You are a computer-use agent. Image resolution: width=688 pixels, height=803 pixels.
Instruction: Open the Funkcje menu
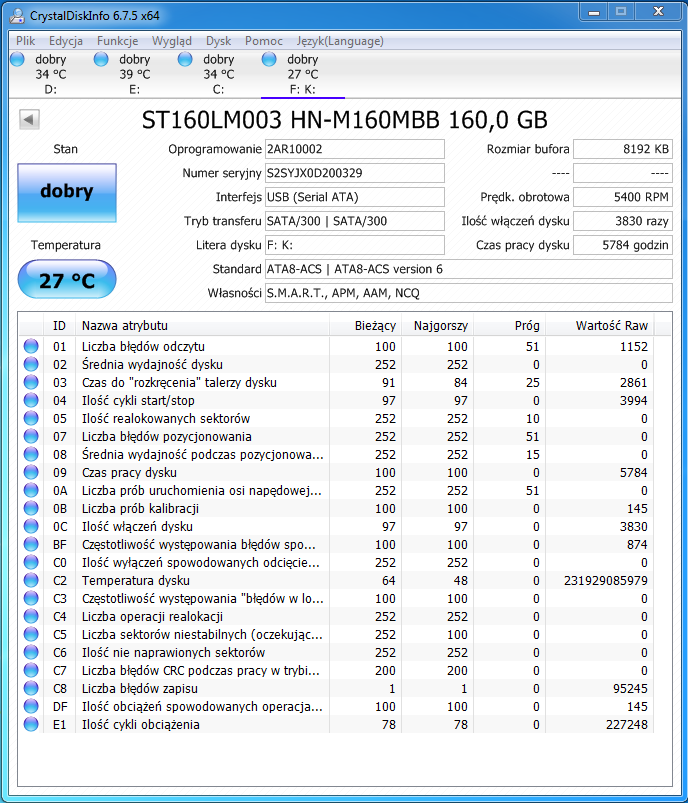[117, 41]
